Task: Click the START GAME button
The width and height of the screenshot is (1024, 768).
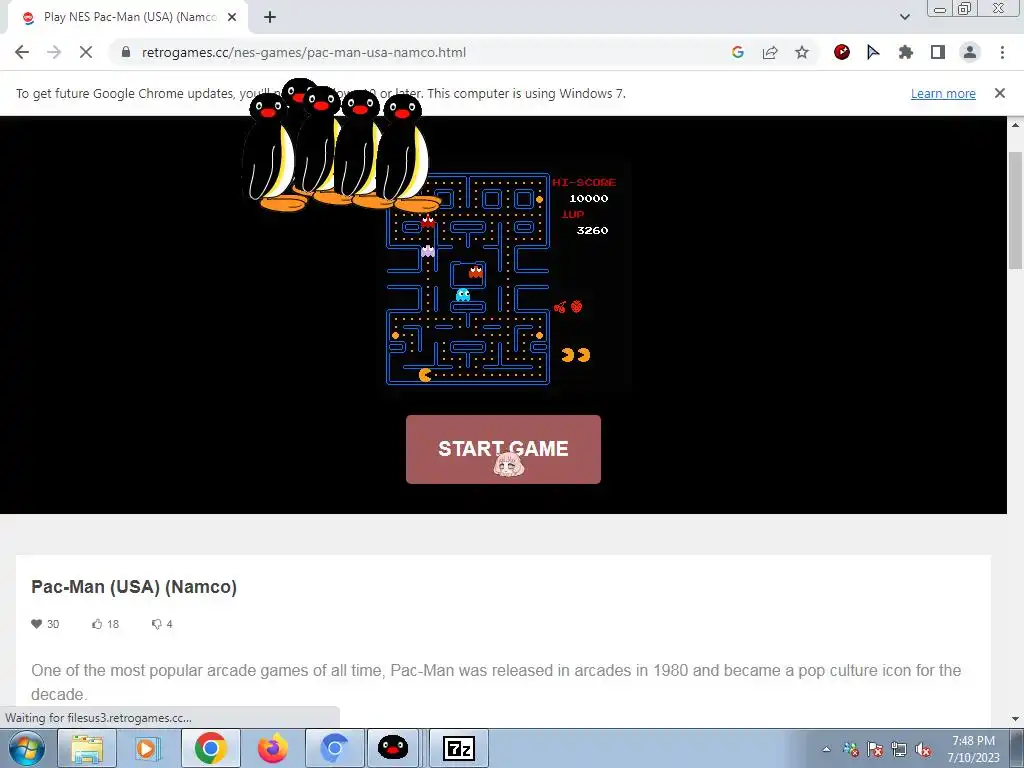Action: (x=503, y=449)
